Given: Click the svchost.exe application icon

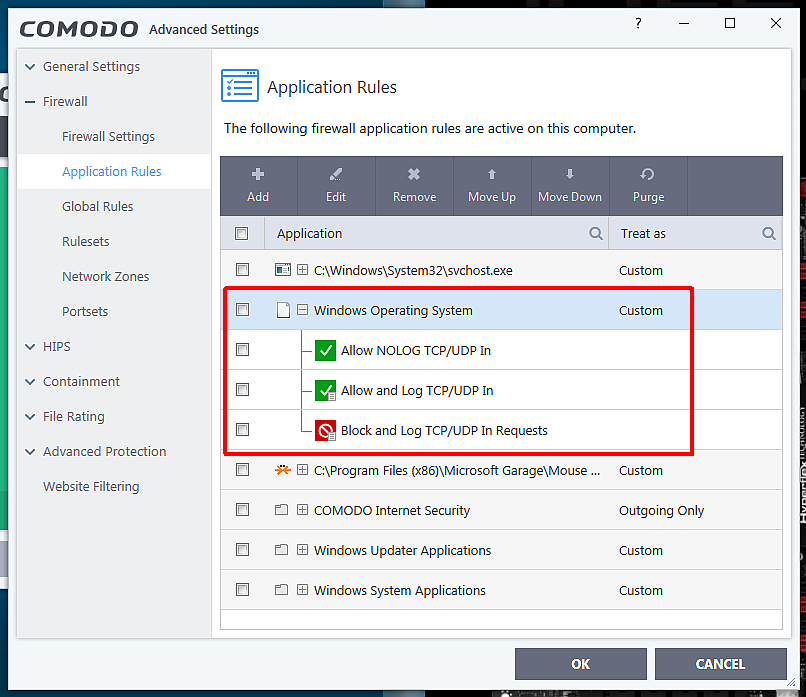Looking at the screenshot, I should [x=283, y=269].
